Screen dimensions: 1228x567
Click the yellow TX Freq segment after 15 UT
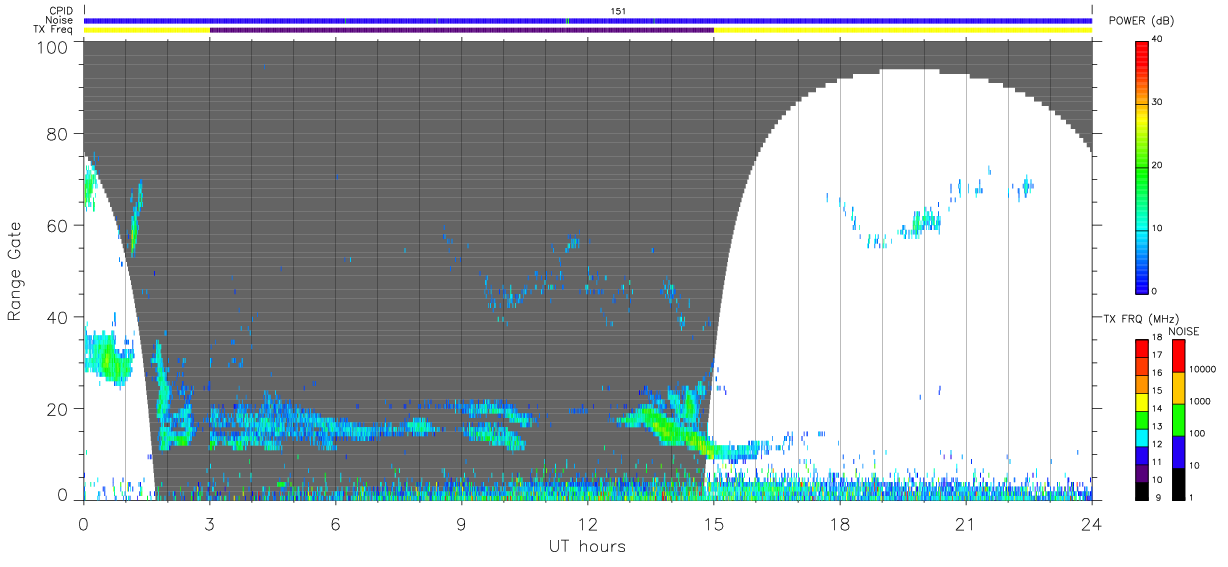point(903,30)
